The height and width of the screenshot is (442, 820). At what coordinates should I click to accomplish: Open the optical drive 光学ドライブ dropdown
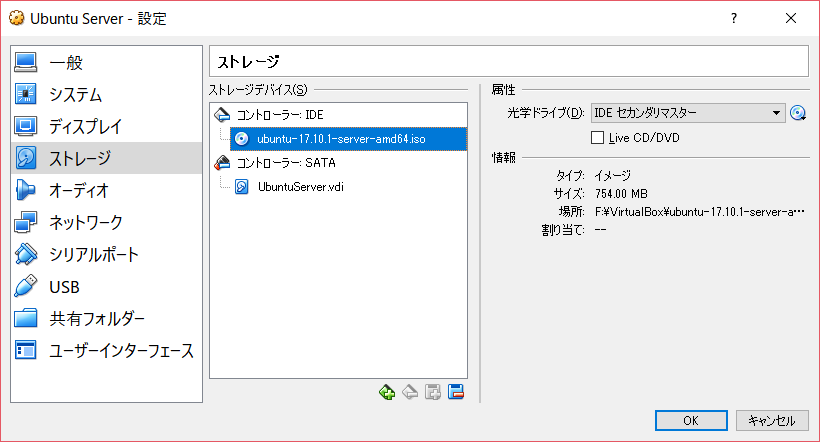(688, 113)
